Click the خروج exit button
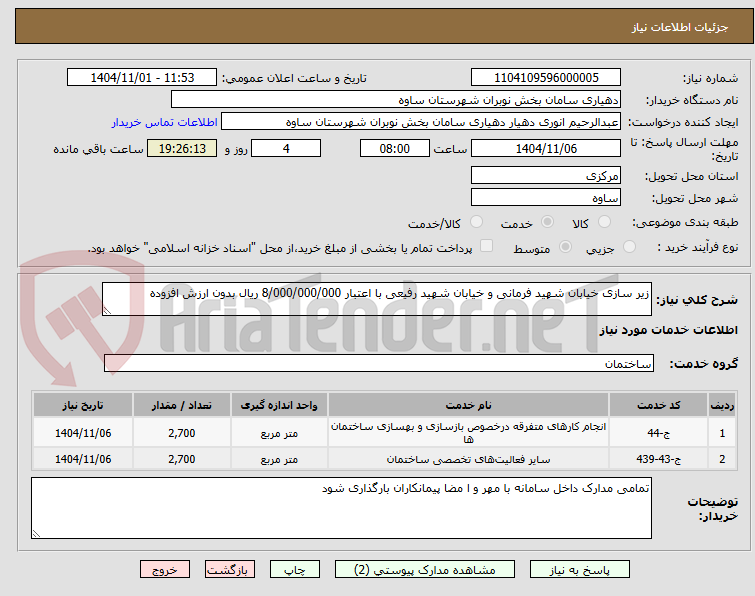 [x=165, y=570]
